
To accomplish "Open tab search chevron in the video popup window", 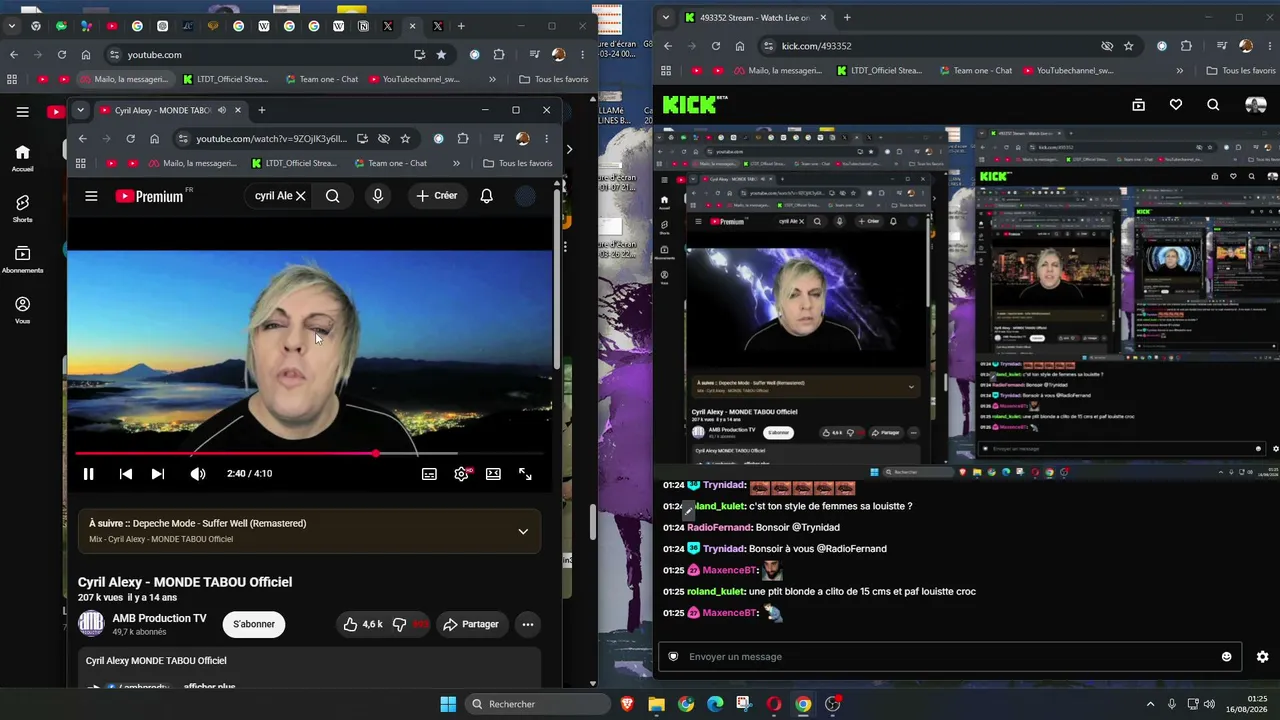I will click(x=80, y=110).
